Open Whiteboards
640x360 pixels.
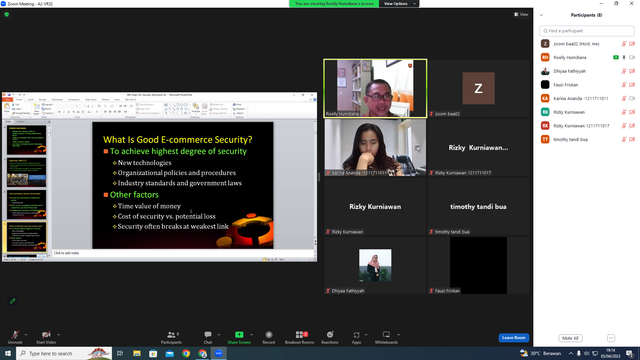click(386, 337)
